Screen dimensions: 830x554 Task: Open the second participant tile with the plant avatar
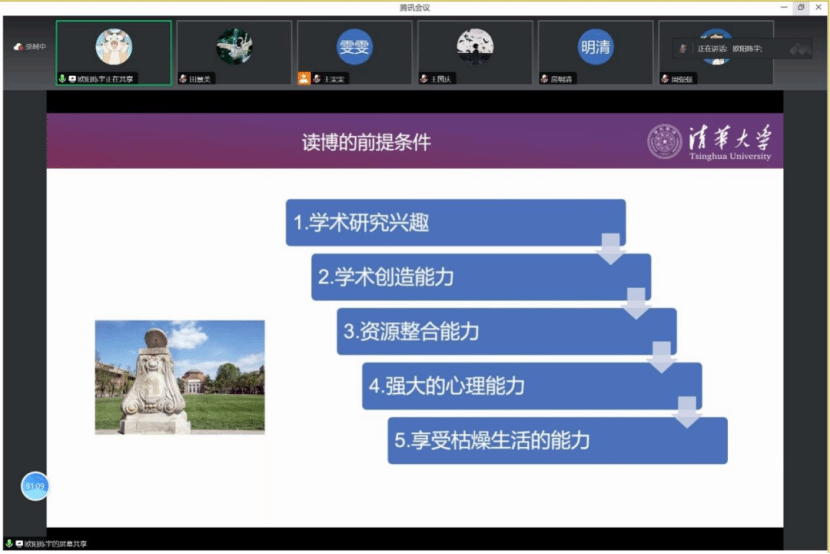pos(234,52)
